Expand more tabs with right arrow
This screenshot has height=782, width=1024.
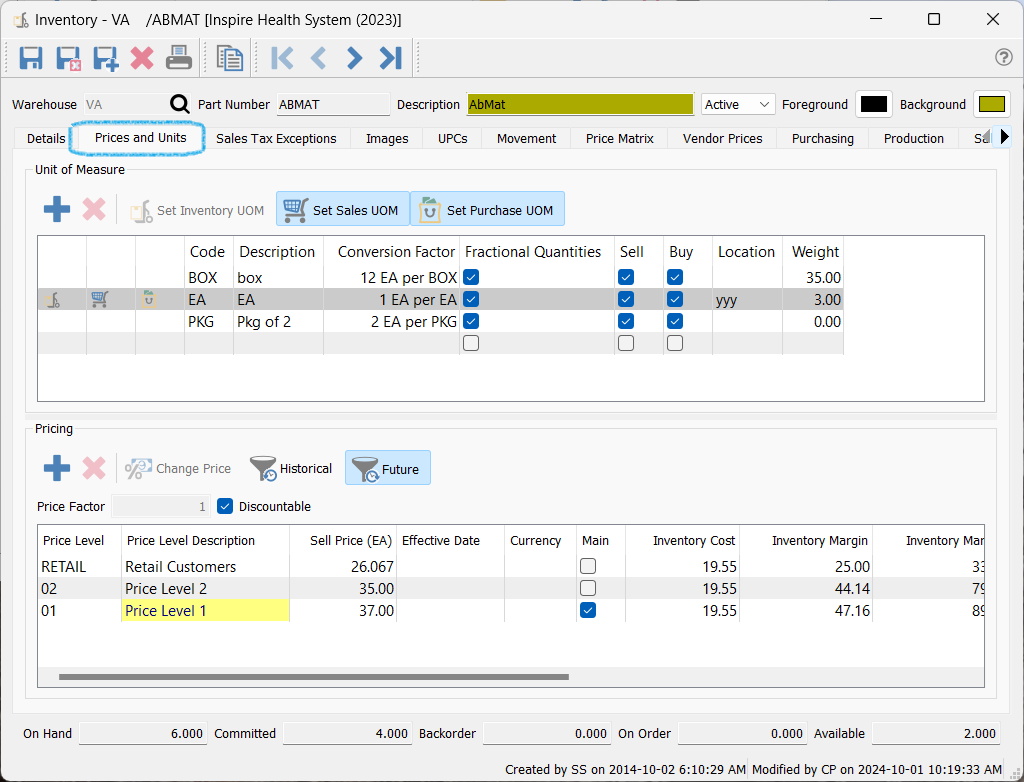point(1005,137)
